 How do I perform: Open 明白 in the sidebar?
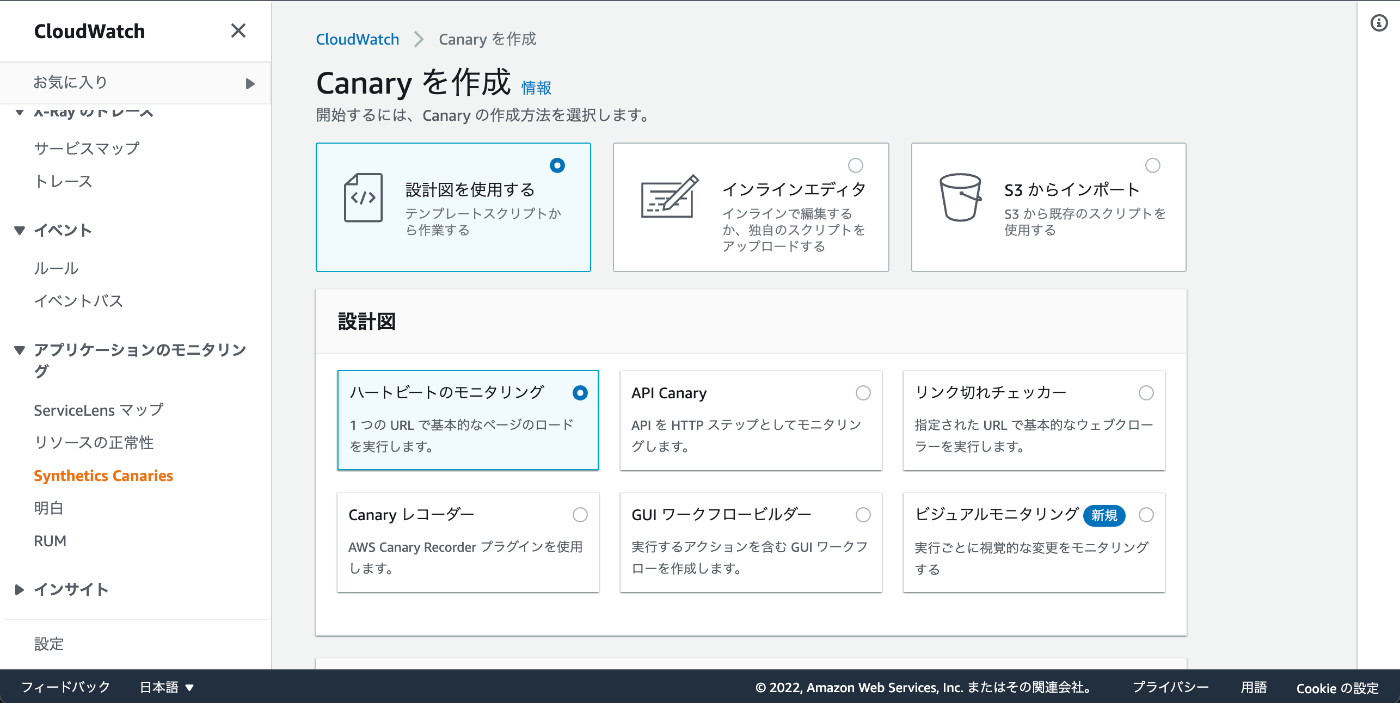coord(49,508)
